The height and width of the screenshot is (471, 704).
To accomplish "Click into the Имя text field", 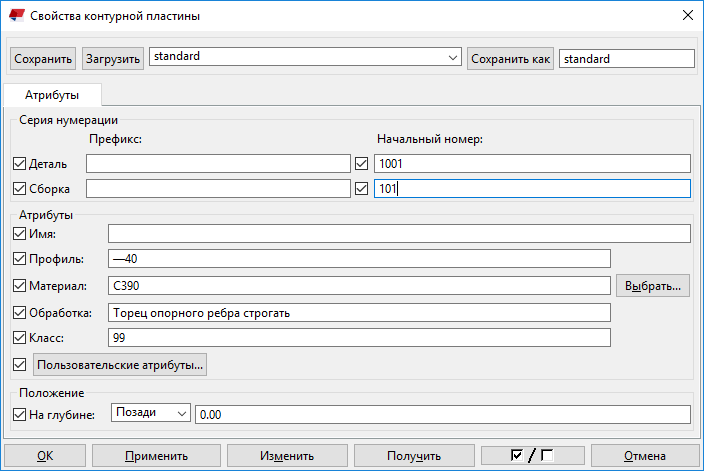I will 399,234.
